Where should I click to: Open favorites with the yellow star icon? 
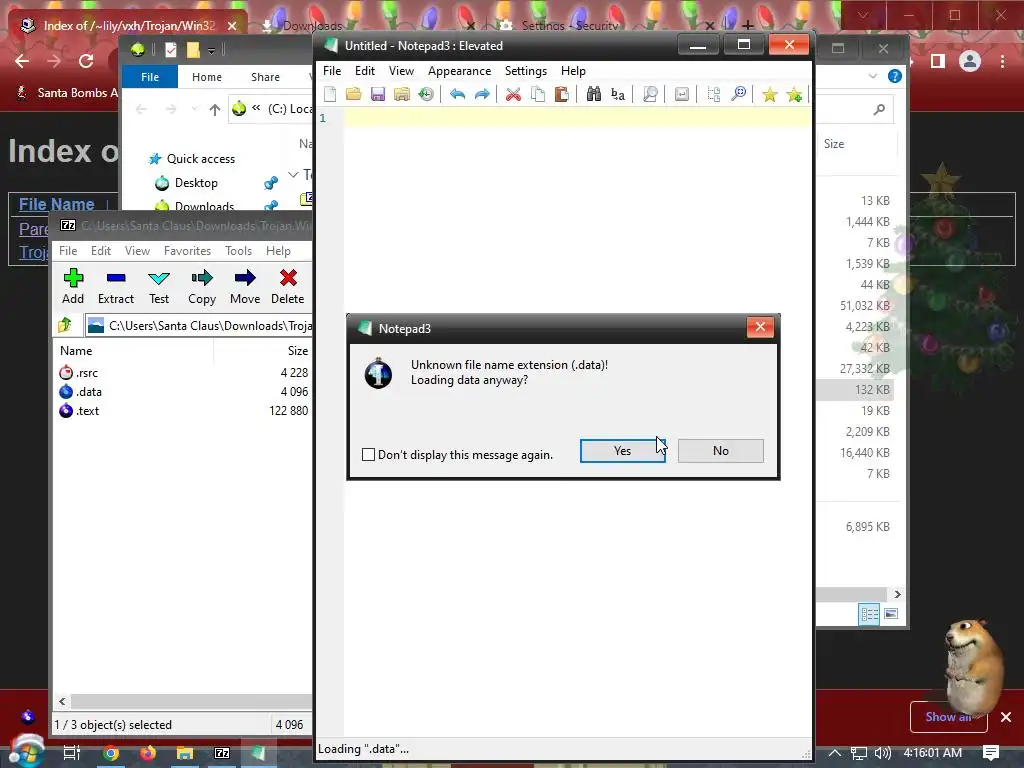[769, 94]
